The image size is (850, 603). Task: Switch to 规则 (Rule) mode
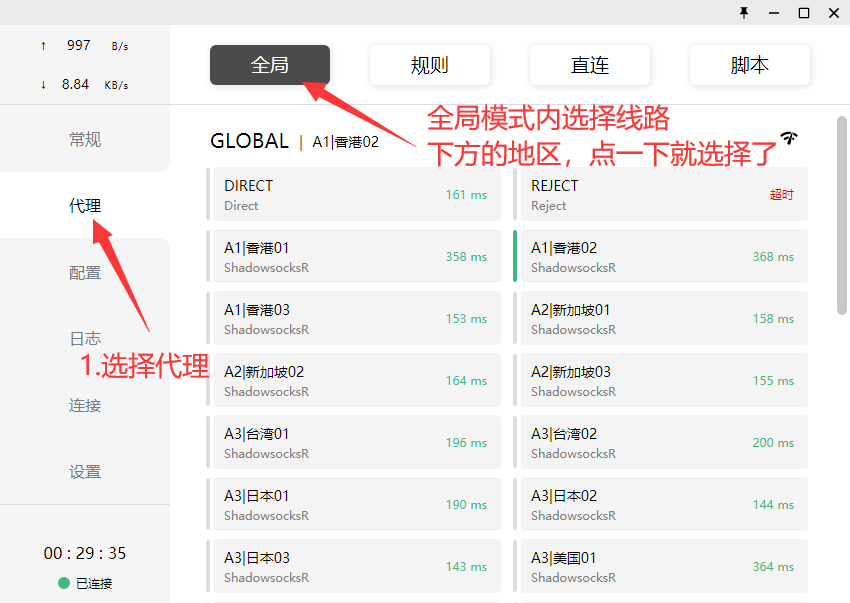click(430, 65)
